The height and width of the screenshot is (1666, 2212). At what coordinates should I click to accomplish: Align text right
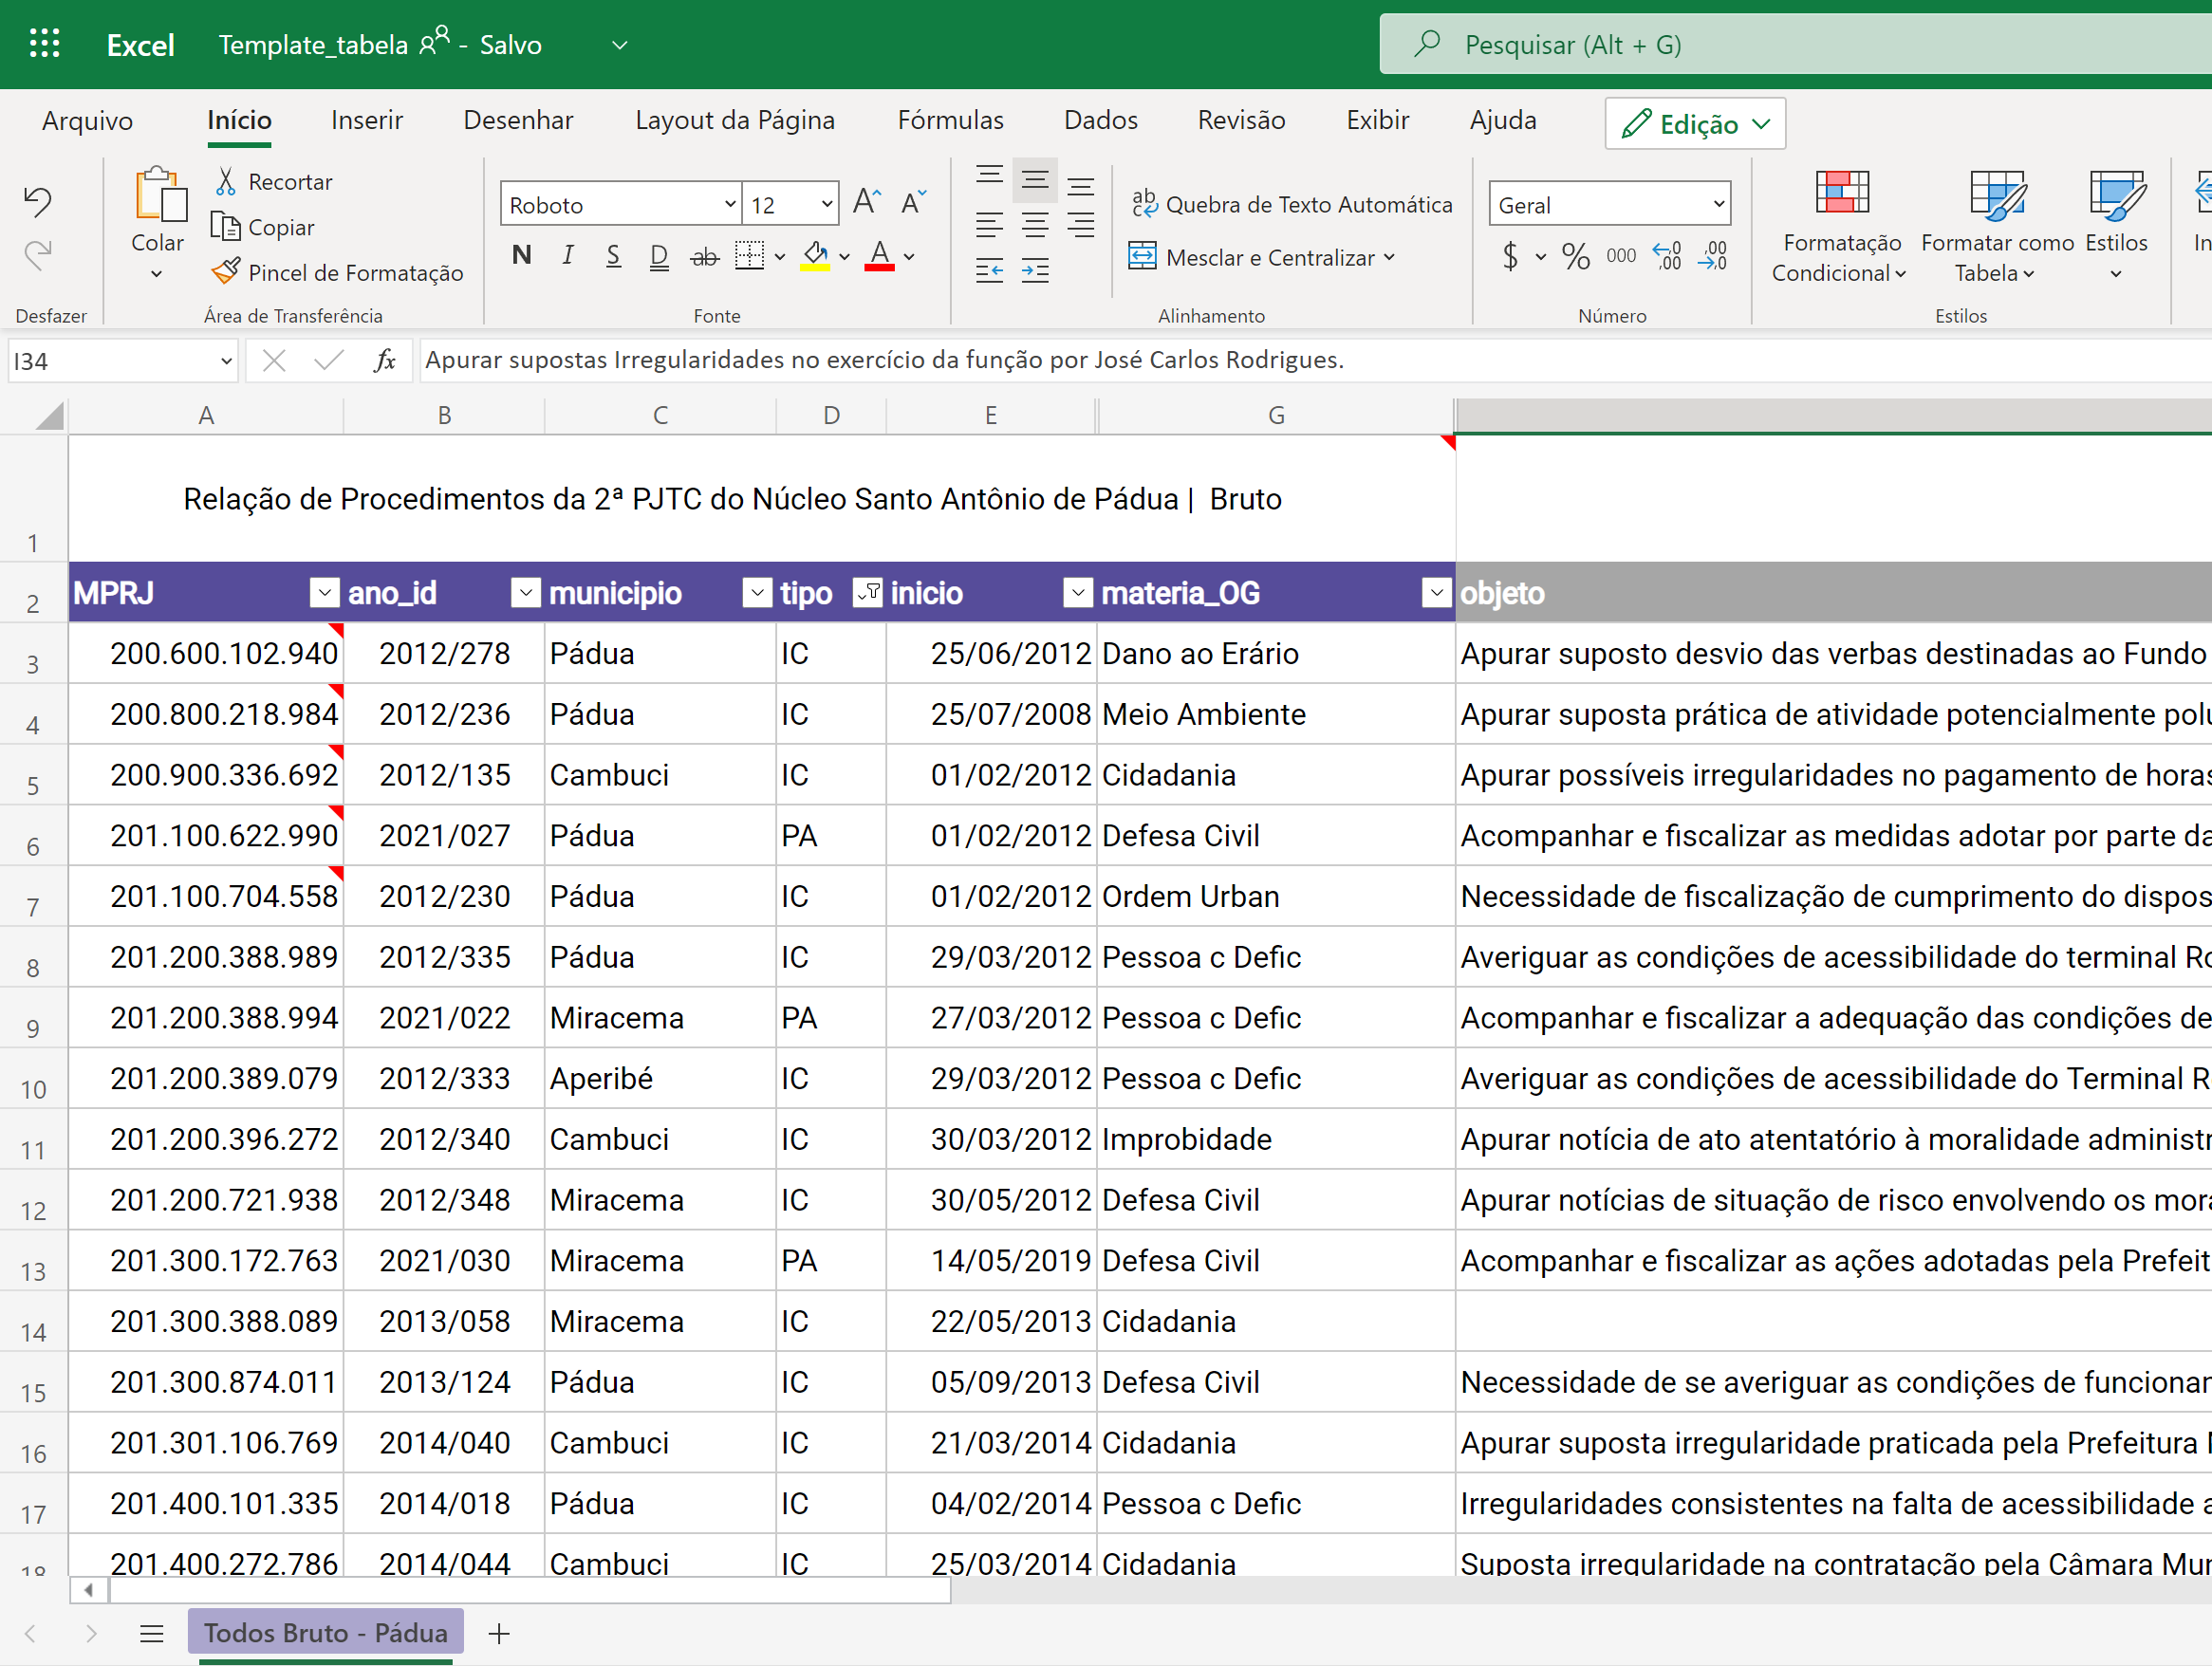(1080, 225)
